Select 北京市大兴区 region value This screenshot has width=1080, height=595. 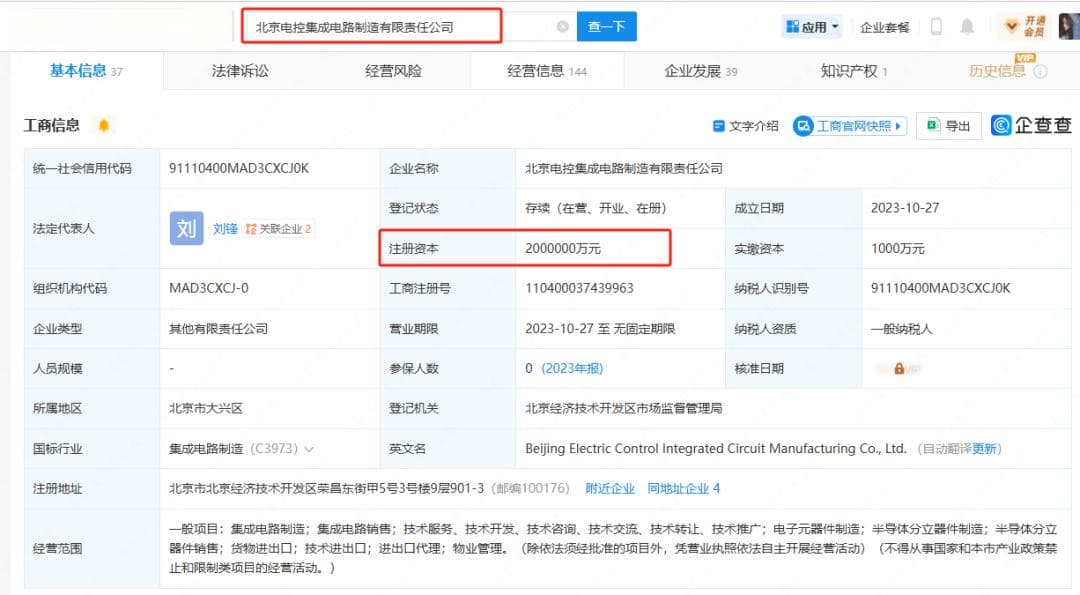click(x=206, y=408)
